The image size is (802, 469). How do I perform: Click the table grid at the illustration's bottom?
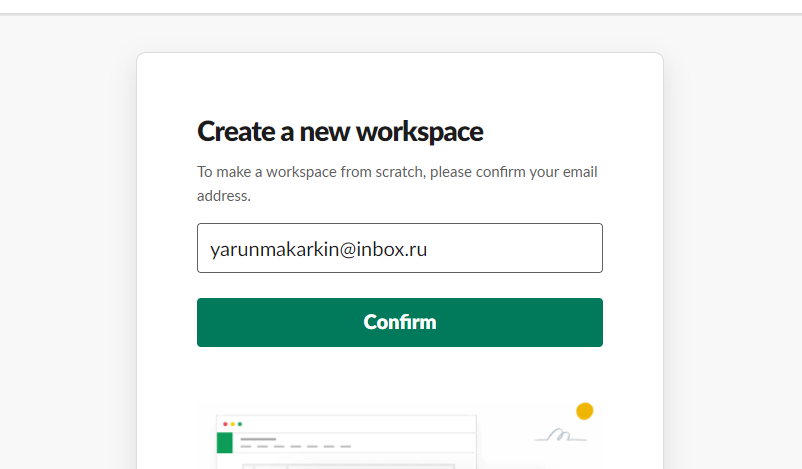click(x=350, y=465)
